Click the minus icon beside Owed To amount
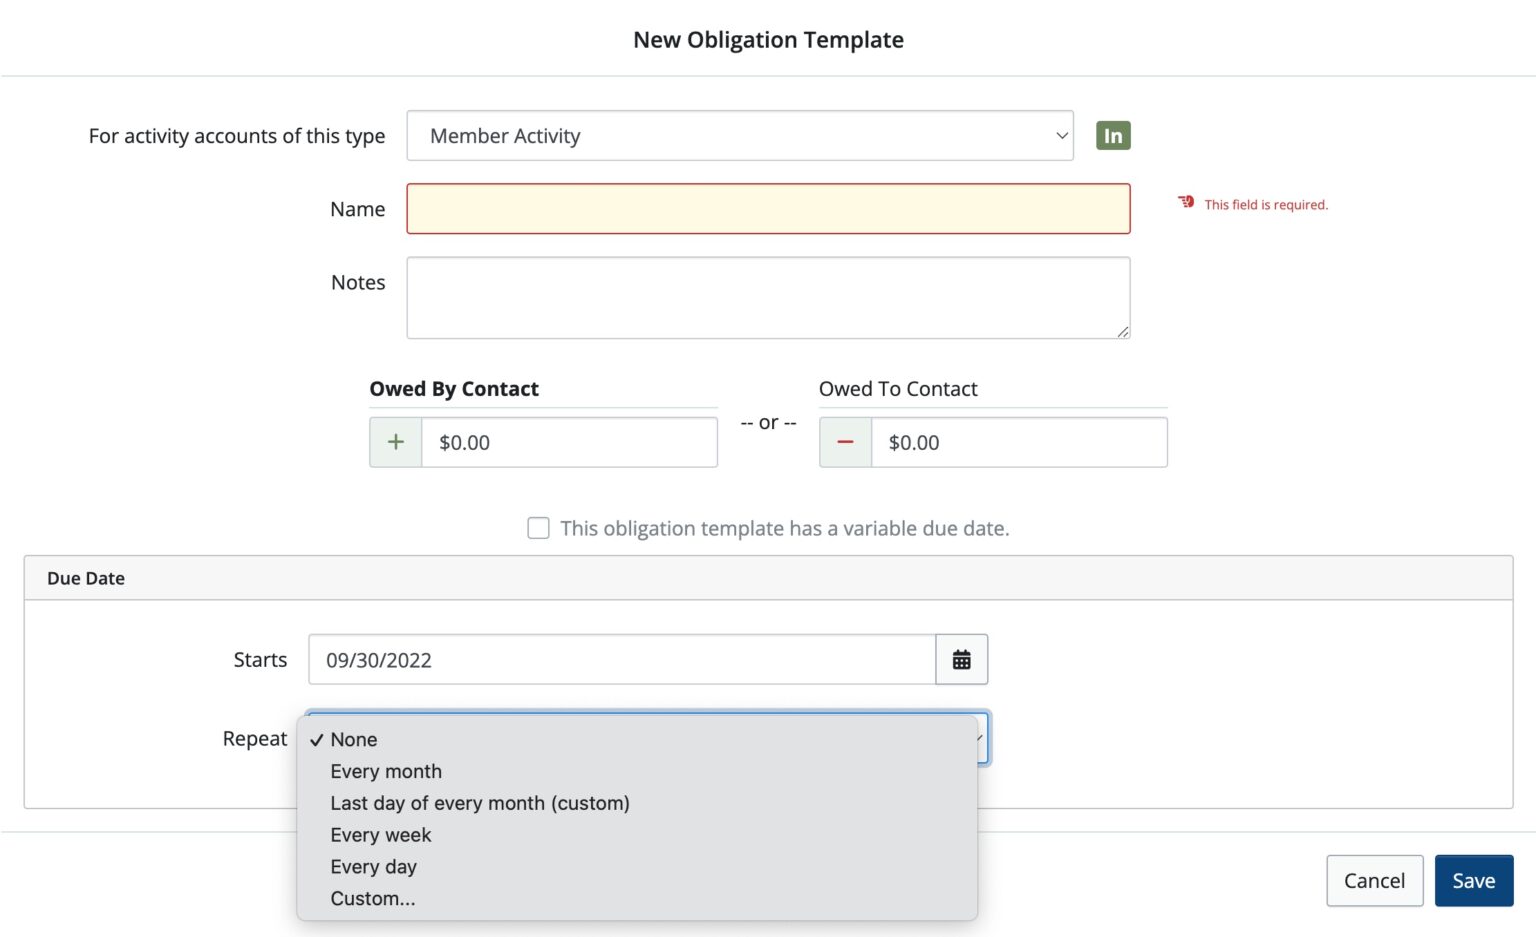 (x=844, y=441)
